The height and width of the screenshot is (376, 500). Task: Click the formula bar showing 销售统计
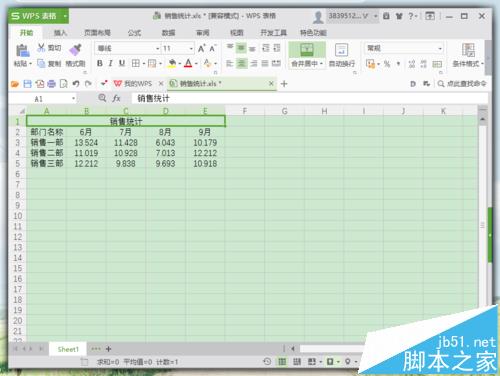pyautogui.click(x=309, y=98)
